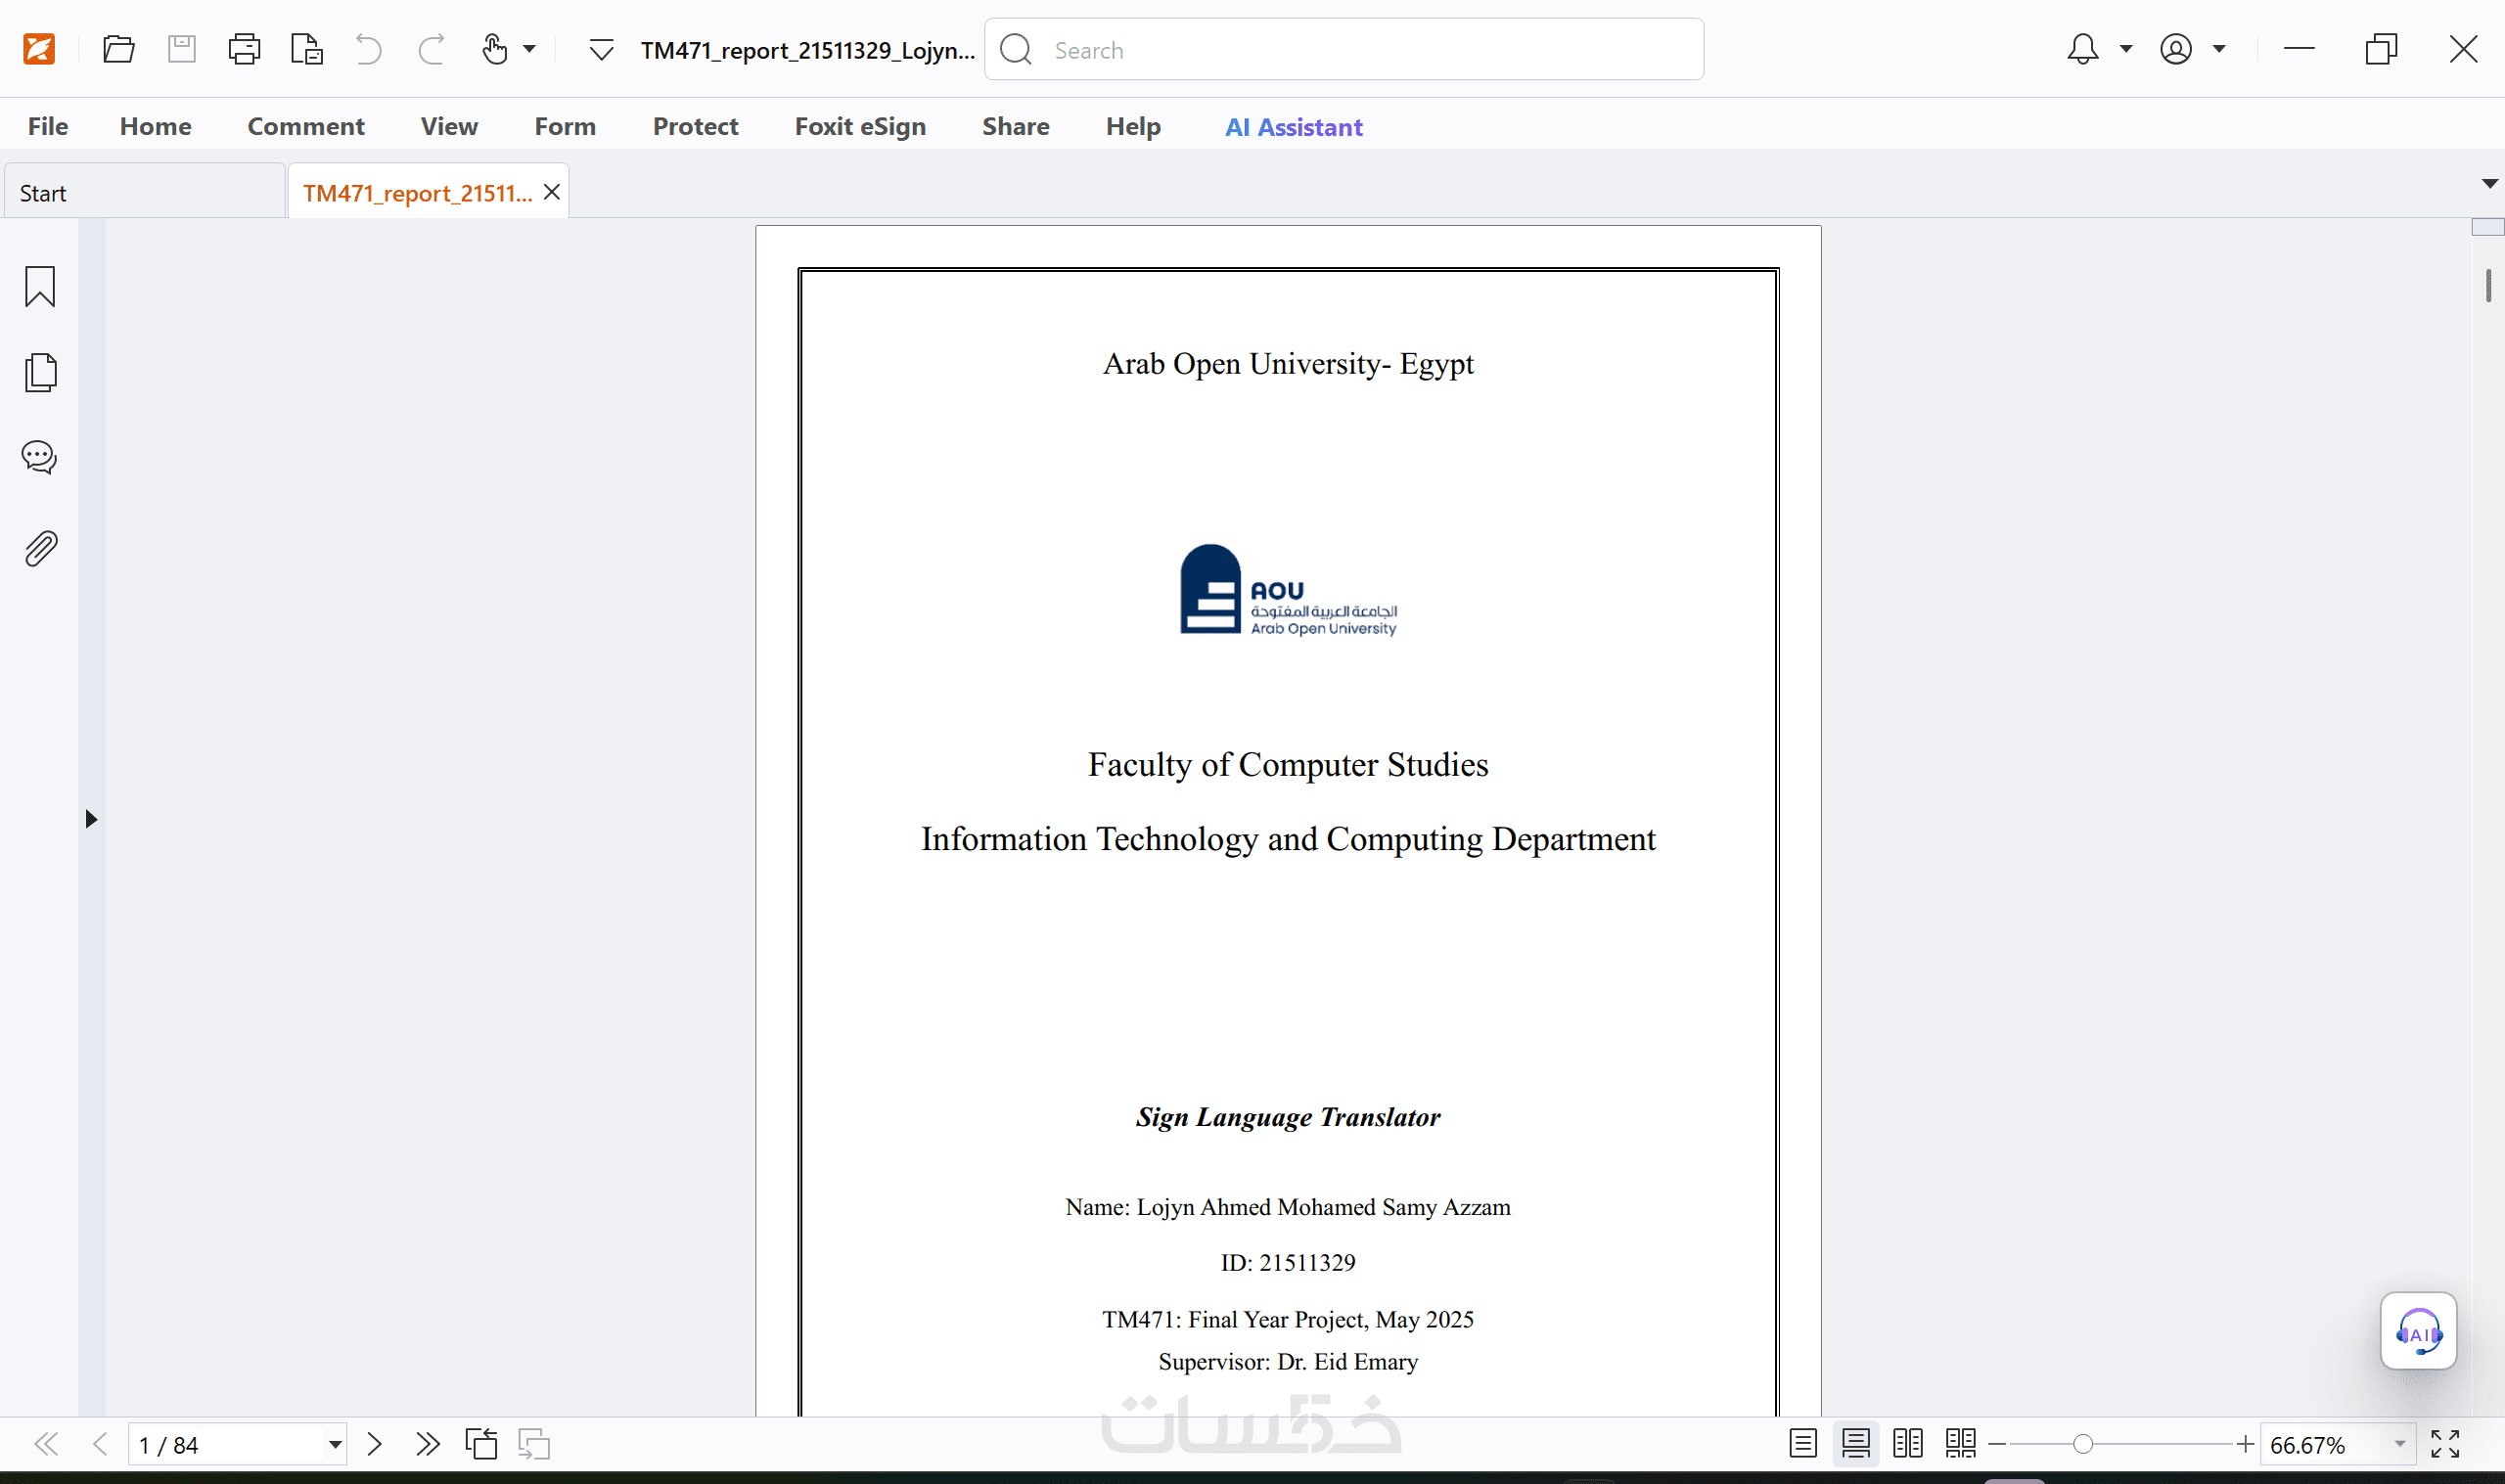Toggle continuous page view mode
This screenshot has width=2505, height=1484.
1855,1444
